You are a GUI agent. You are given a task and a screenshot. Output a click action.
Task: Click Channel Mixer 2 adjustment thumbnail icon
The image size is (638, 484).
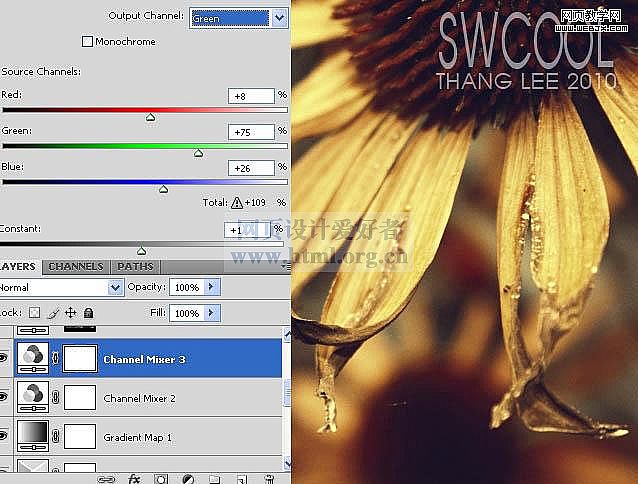pyautogui.click(x=33, y=397)
